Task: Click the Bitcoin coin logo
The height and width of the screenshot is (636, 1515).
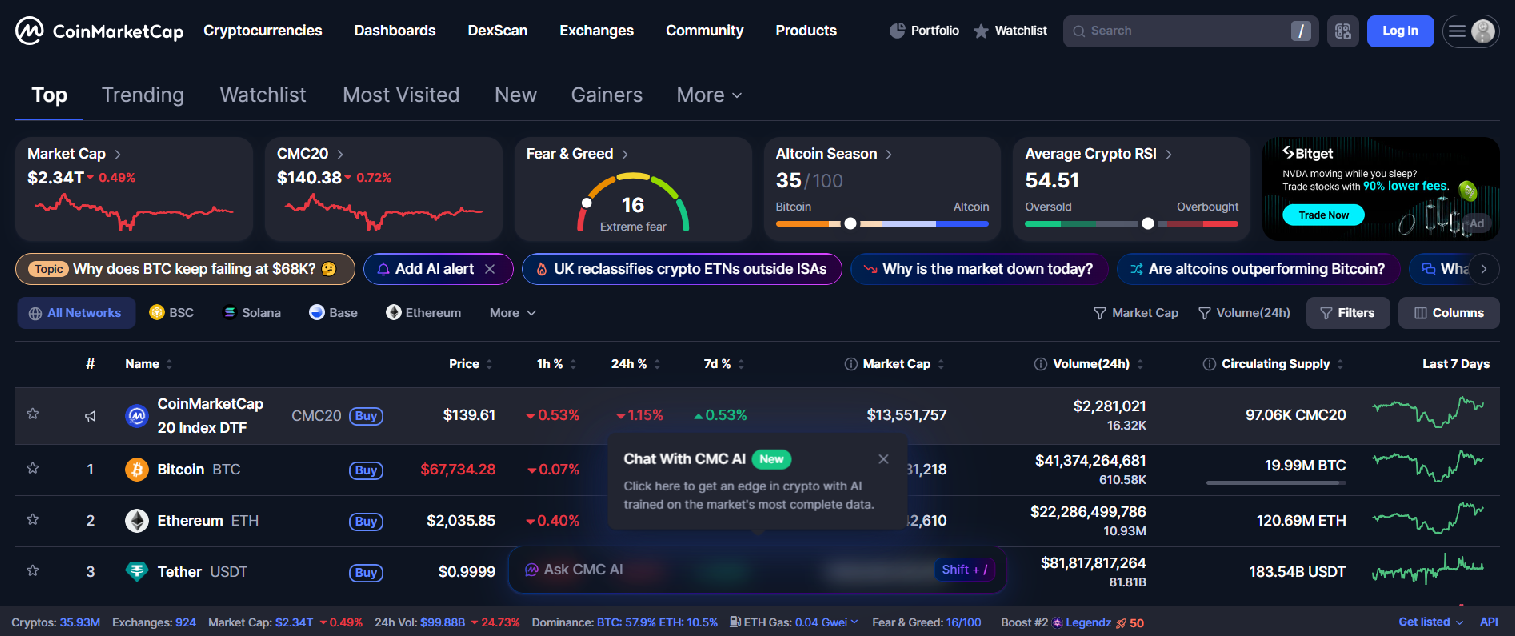Action: (x=137, y=469)
